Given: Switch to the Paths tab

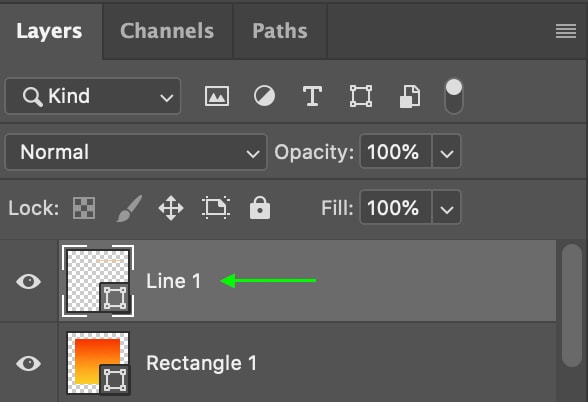Looking at the screenshot, I should pos(280,31).
